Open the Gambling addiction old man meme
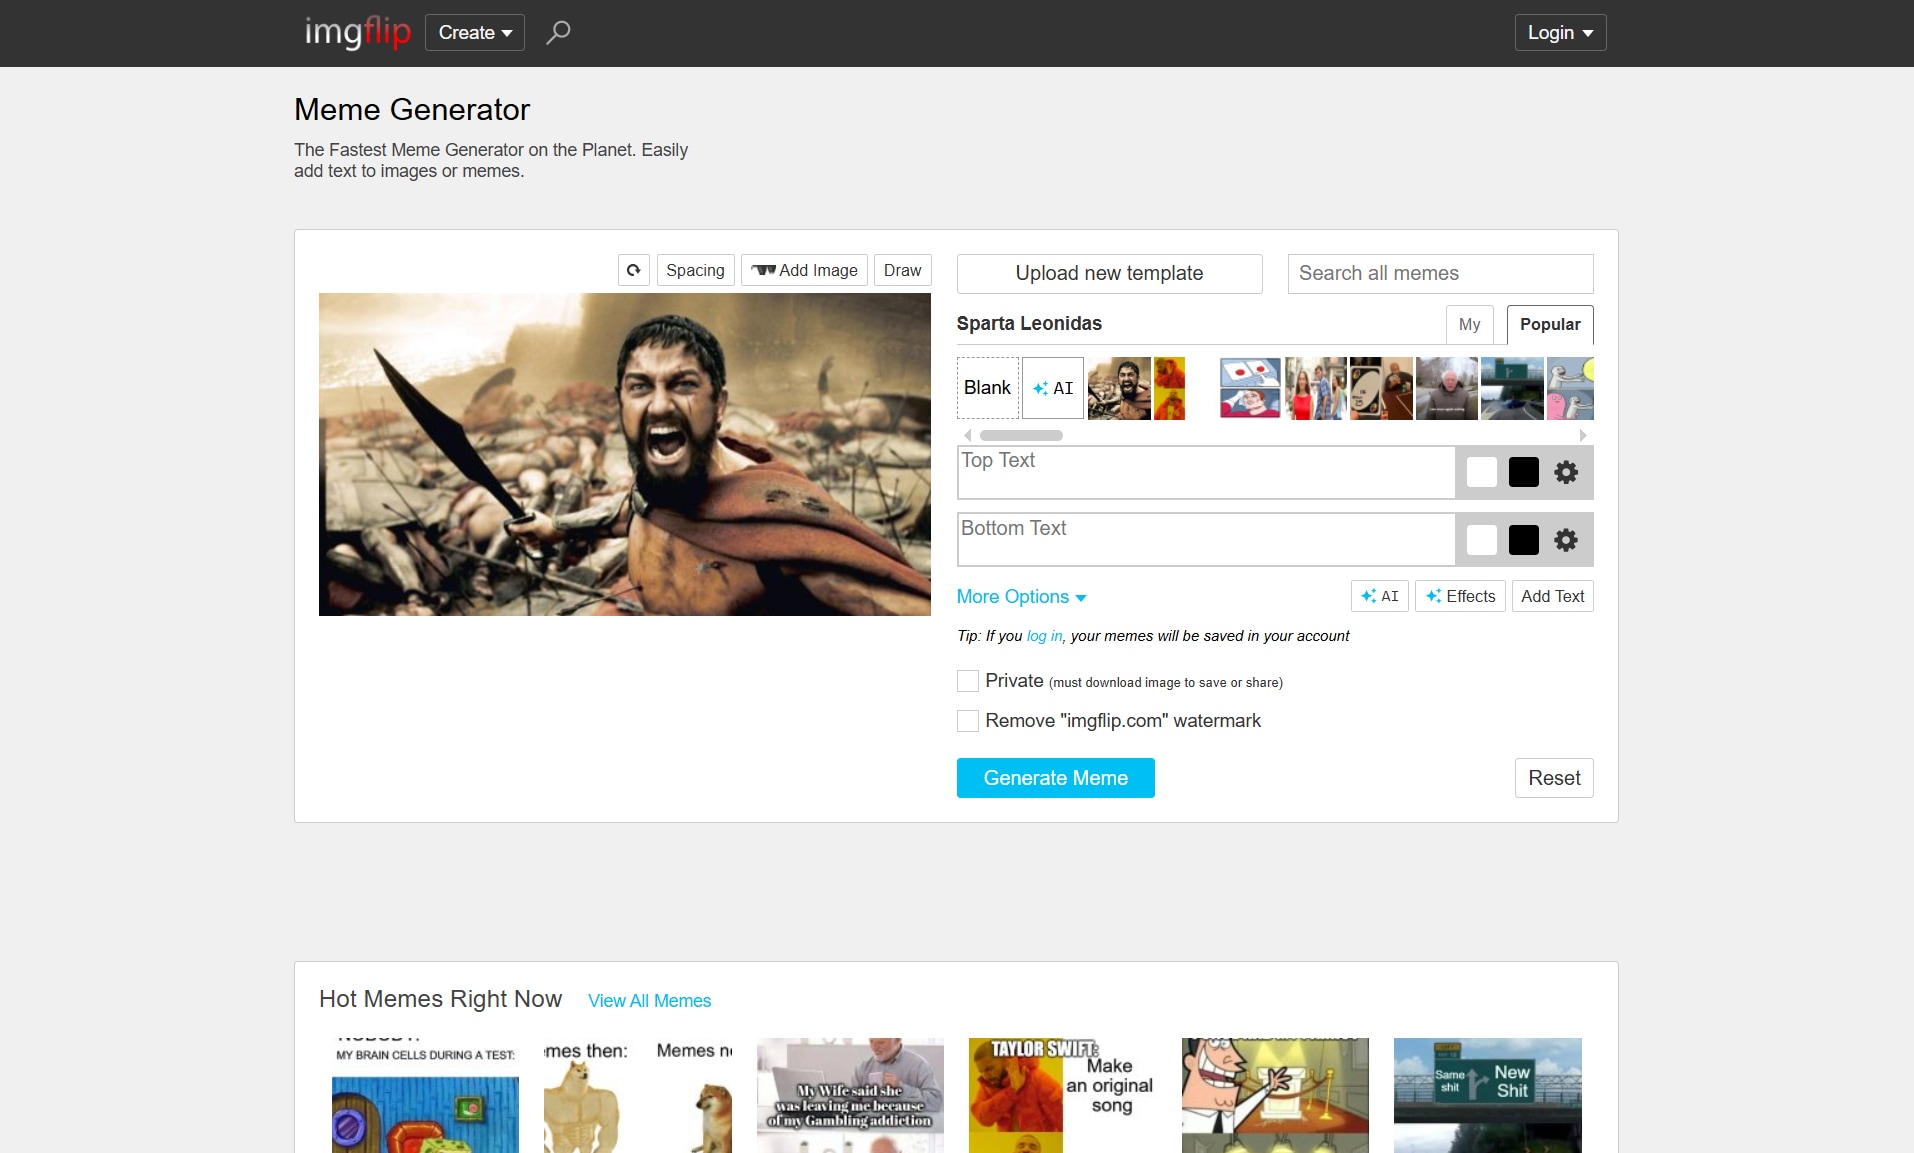Screen dimensions: 1914x1153 850,1095
